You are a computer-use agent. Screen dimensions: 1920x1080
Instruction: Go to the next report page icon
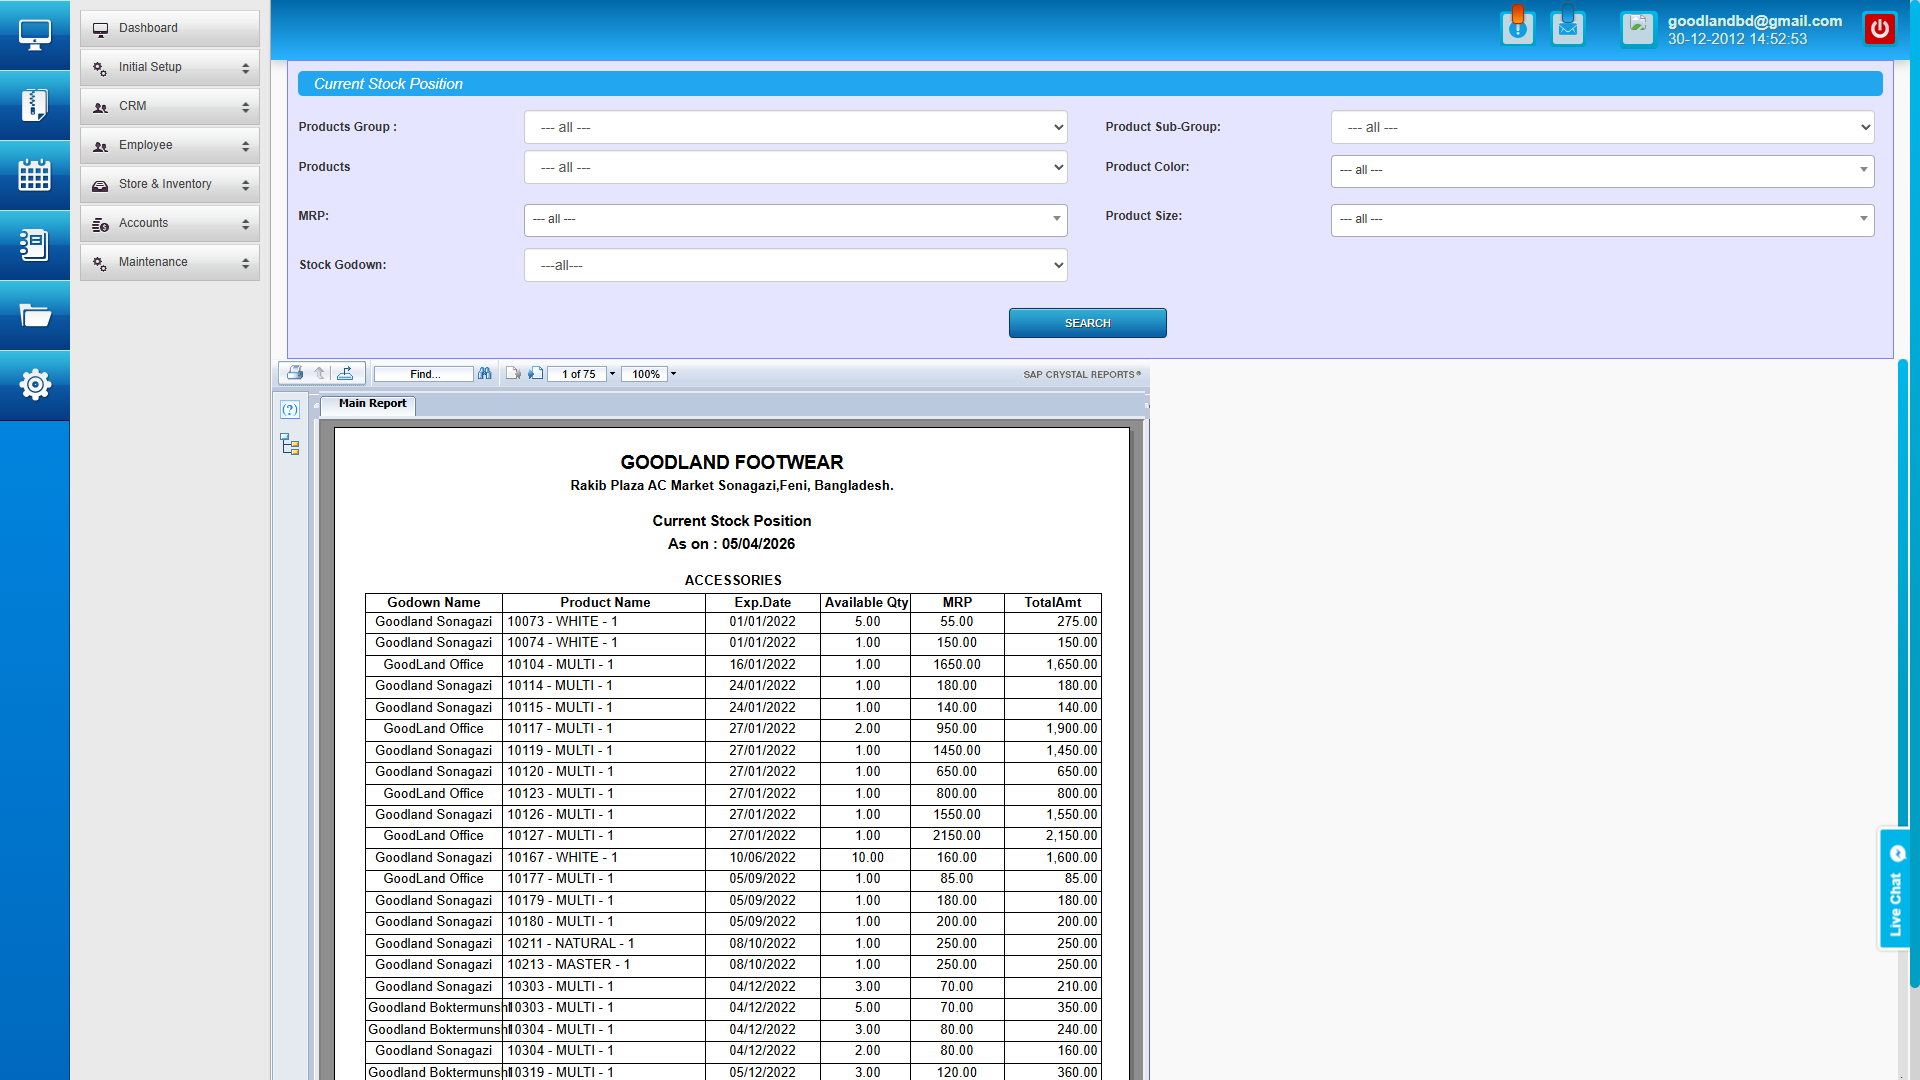point(536,373)
